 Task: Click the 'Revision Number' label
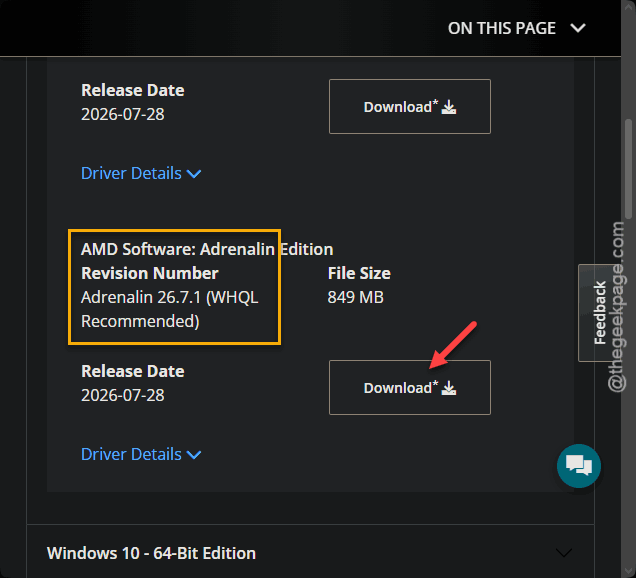[x=150, y=273]
